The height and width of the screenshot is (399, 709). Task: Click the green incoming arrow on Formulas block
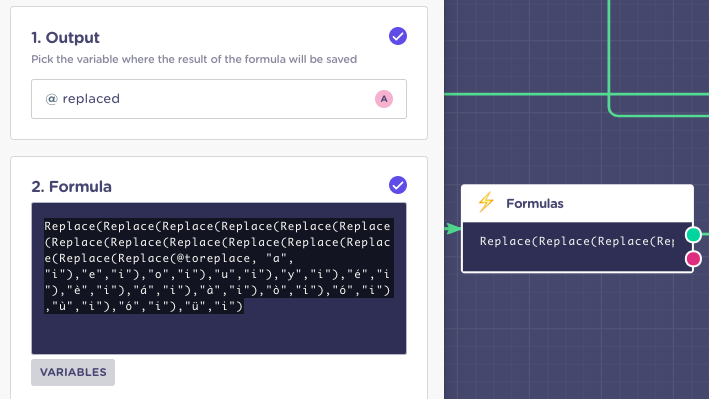point(453,228)
